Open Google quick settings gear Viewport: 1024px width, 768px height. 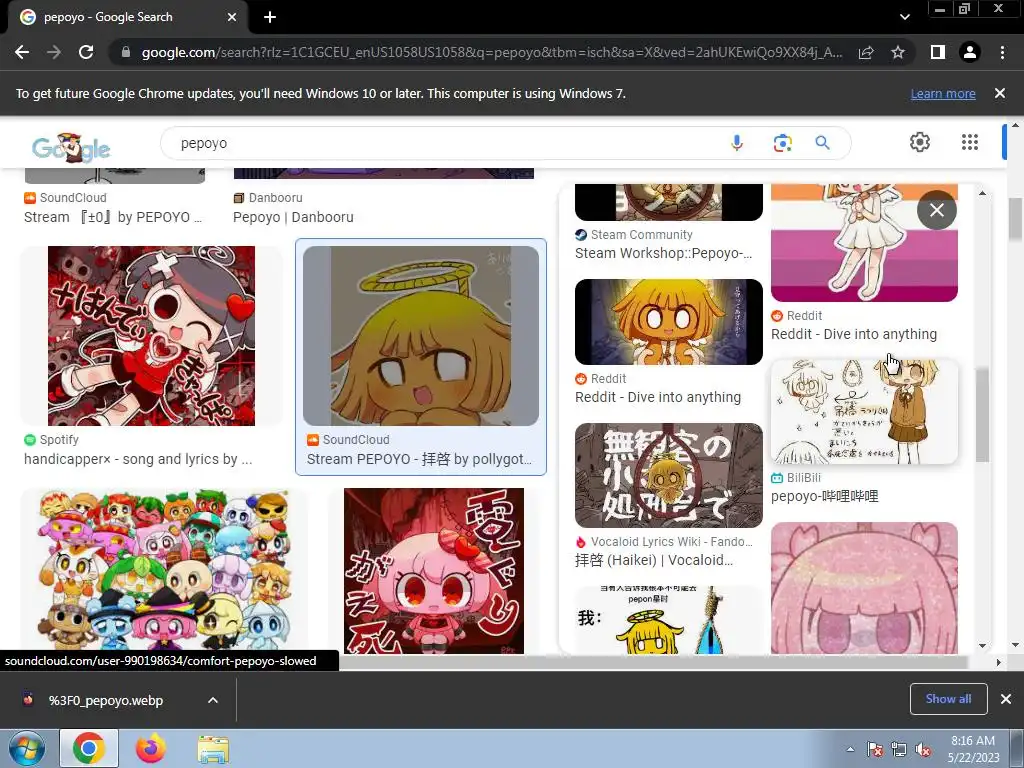[920, 142]
